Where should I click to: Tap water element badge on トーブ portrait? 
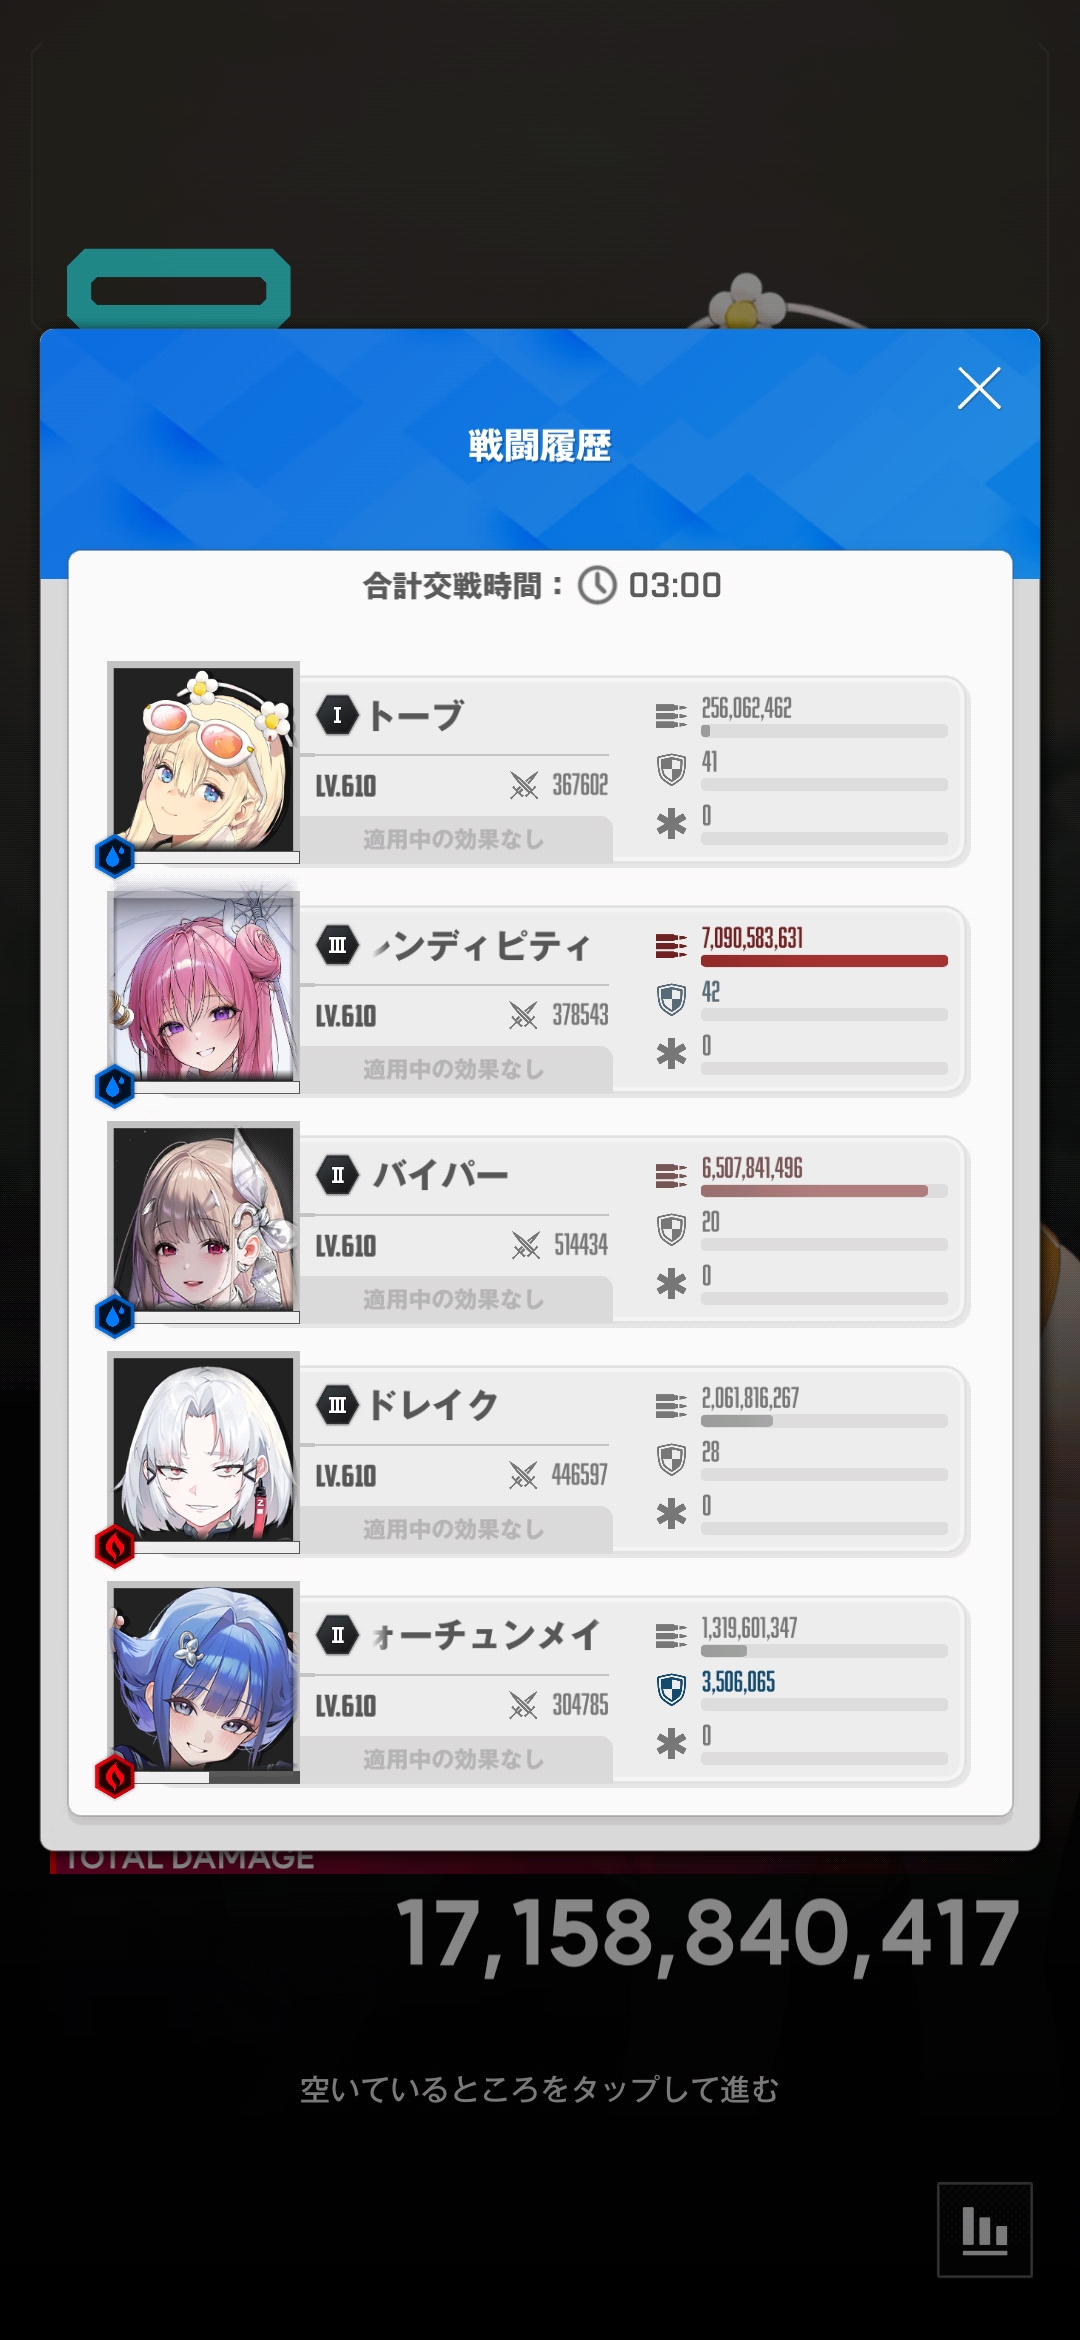click(x=115, y=857)
